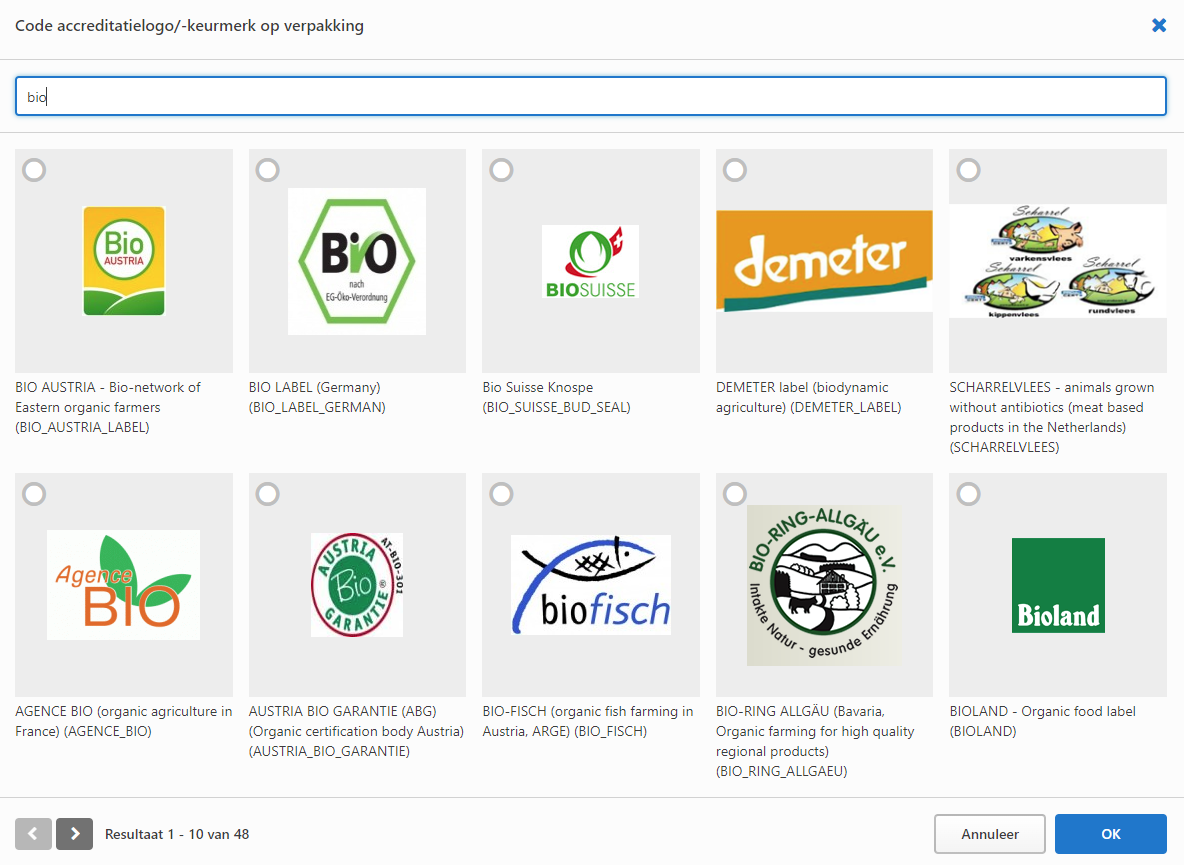Click the AUSTRIA BIO GARANTIE (ABG) caption

point(356,731)
